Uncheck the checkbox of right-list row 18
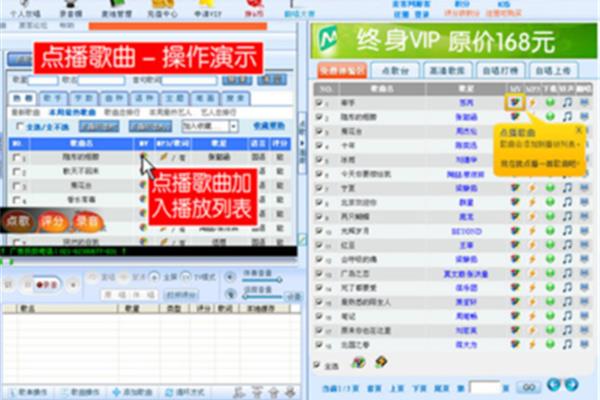 click(318, 344)
